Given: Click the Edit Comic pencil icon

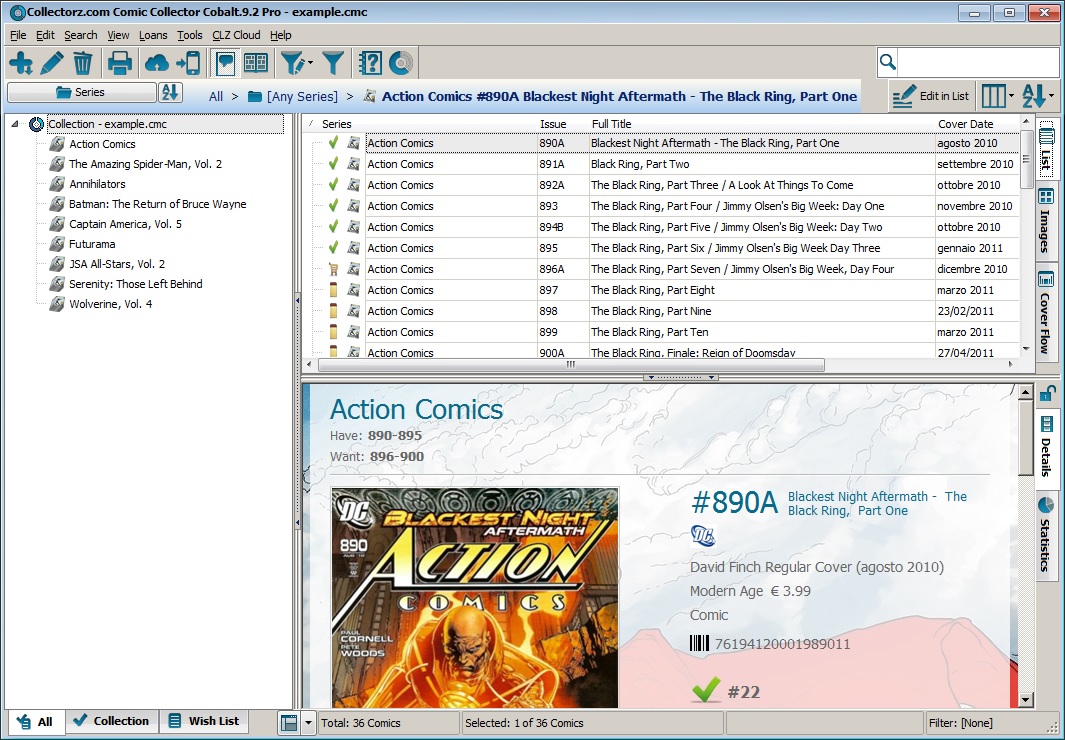Looking at the screenshot, I should pyautogui.click(x=52, y=63).
